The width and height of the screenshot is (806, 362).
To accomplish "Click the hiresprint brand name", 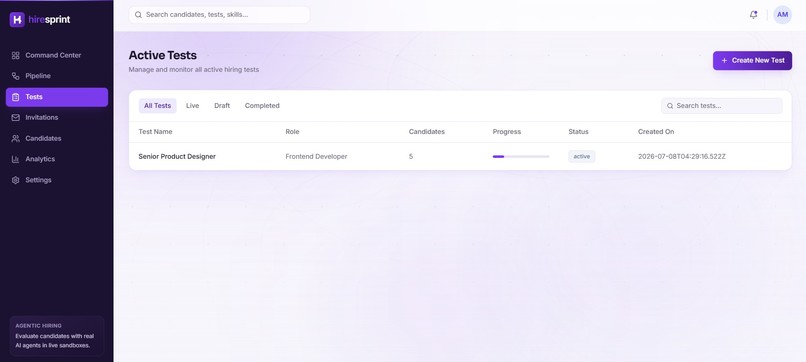I will coord(49,20).
